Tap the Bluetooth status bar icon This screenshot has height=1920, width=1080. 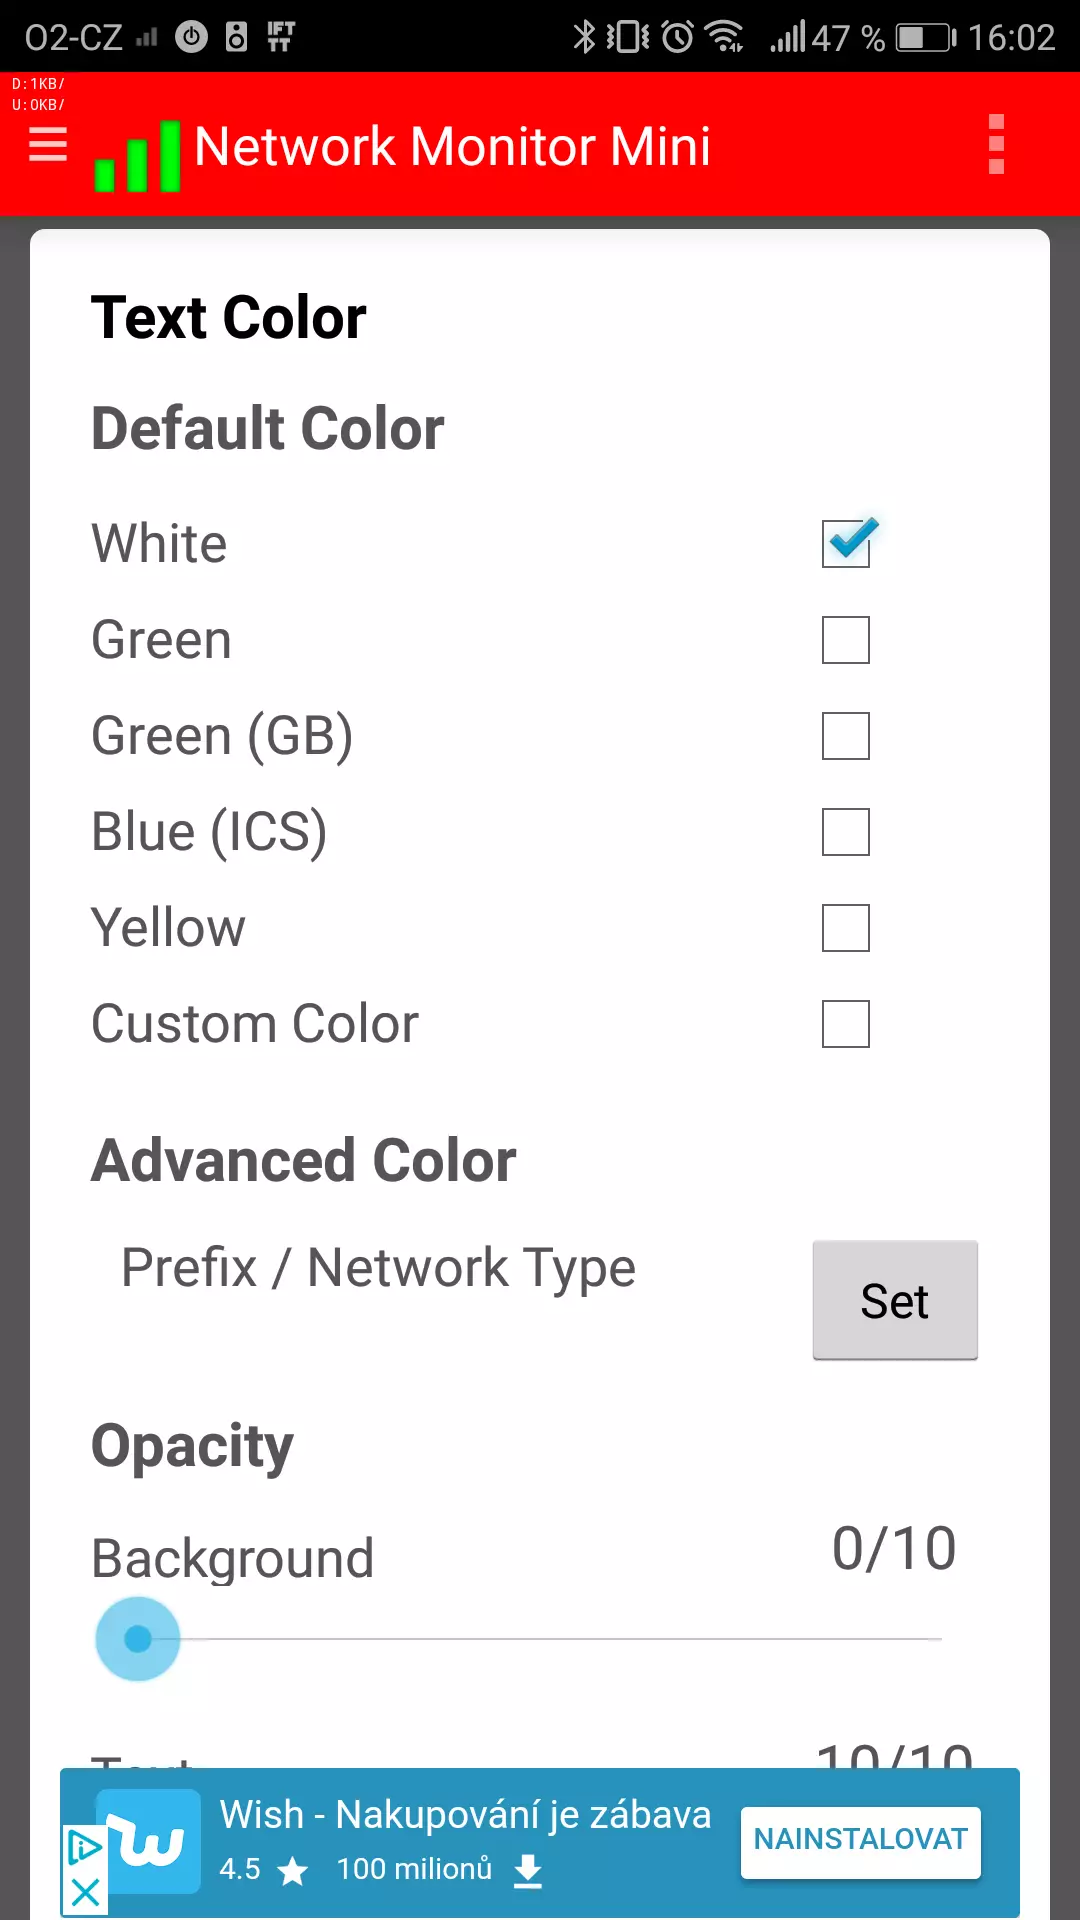click(583, 37)
